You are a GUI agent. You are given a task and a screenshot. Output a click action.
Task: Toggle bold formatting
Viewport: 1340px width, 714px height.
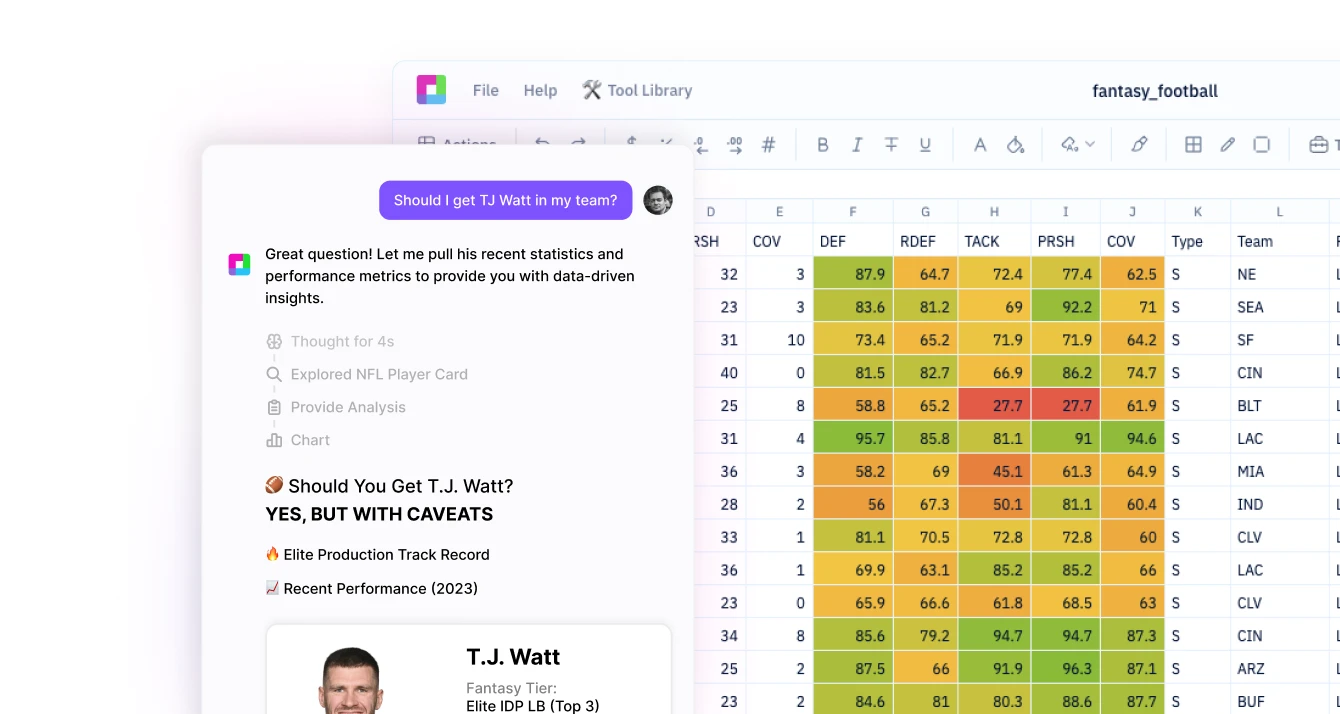[823, 145]
